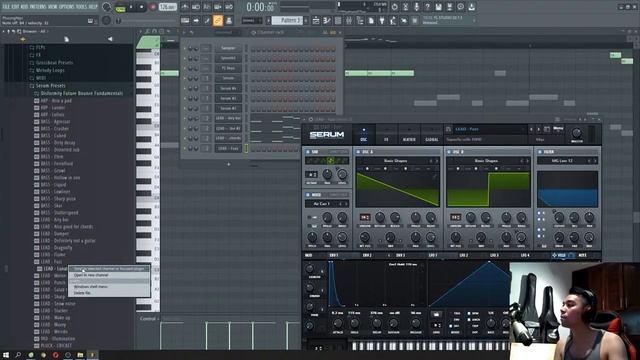Open the PATTERNS menu
Viewport: 640px width, 360px height.
click(38, 7)
